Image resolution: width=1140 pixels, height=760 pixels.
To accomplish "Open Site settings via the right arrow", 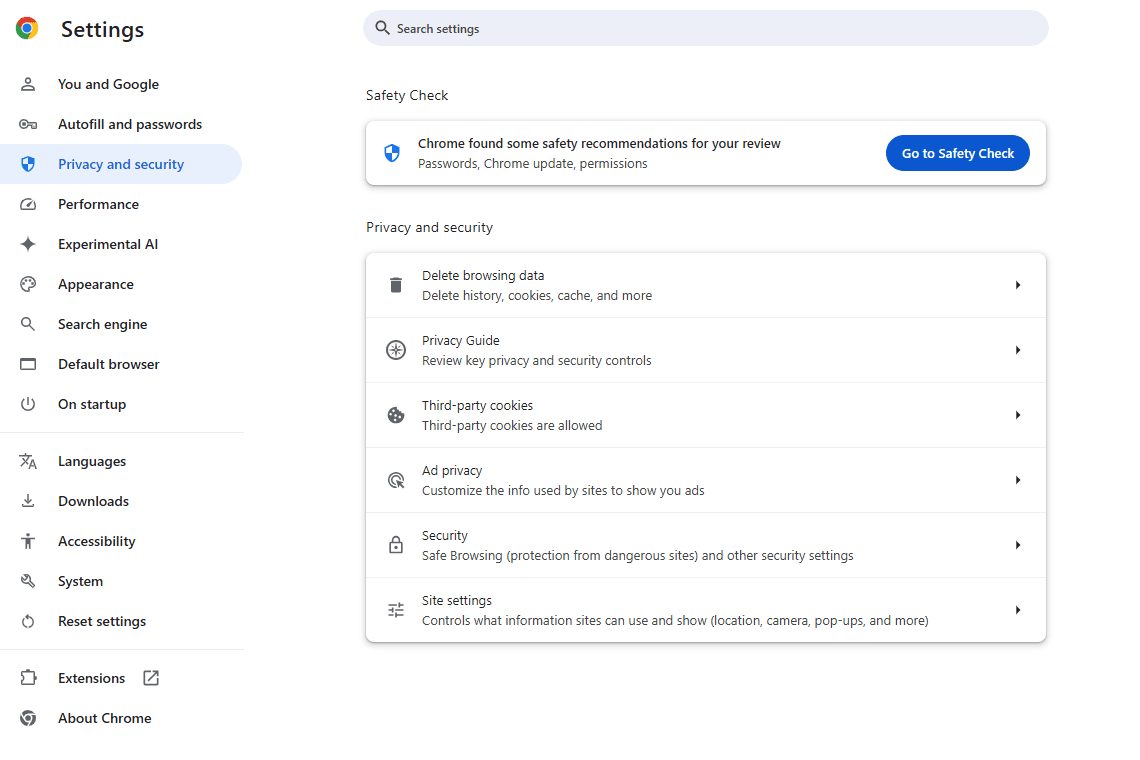I will (1018, 610).
